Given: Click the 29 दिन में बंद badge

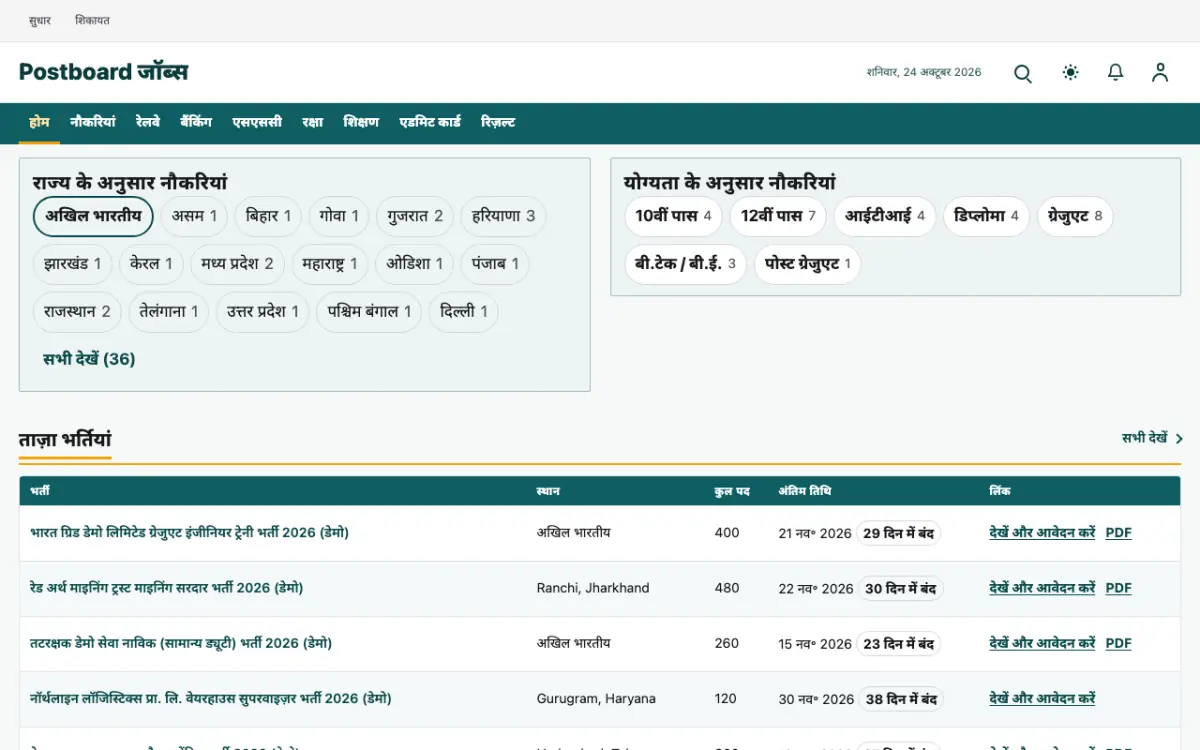Looking at the screenshot, I should (899, 533).
